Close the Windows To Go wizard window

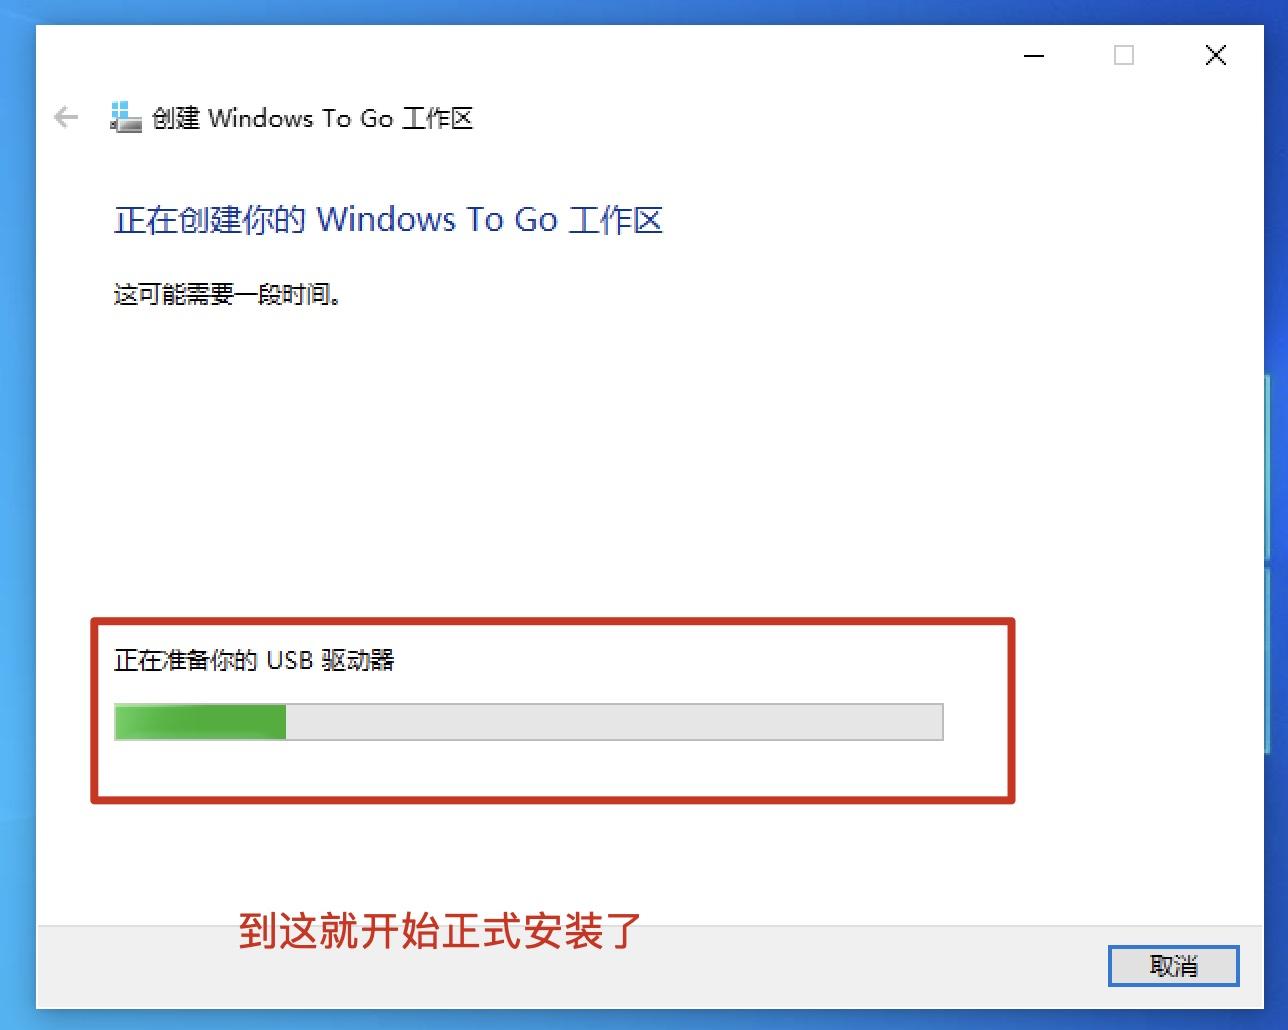click(1216, 55)
